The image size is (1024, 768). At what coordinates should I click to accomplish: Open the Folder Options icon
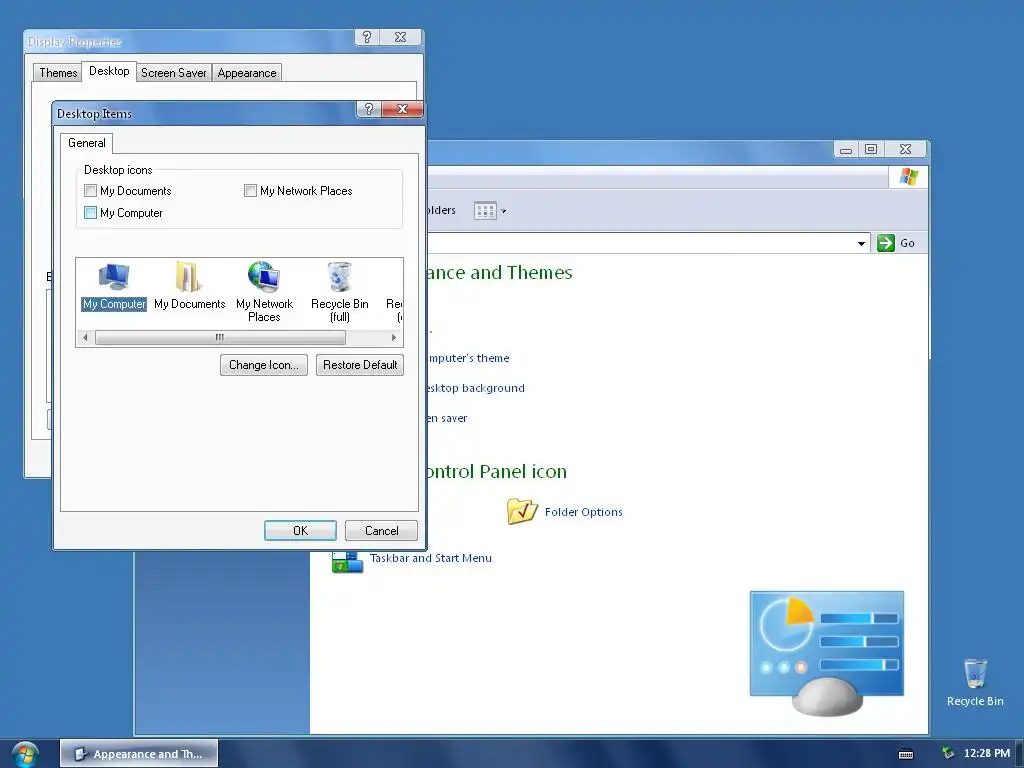pos(522,511)
